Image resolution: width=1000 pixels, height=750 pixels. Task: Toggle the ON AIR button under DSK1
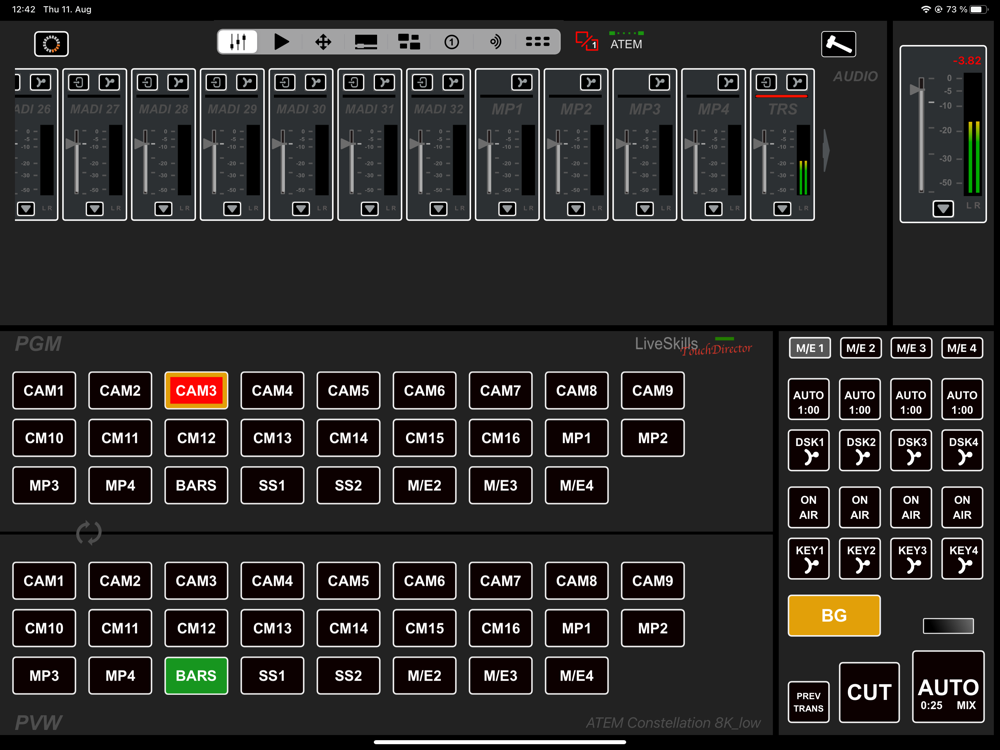click(x=809, y=507)
